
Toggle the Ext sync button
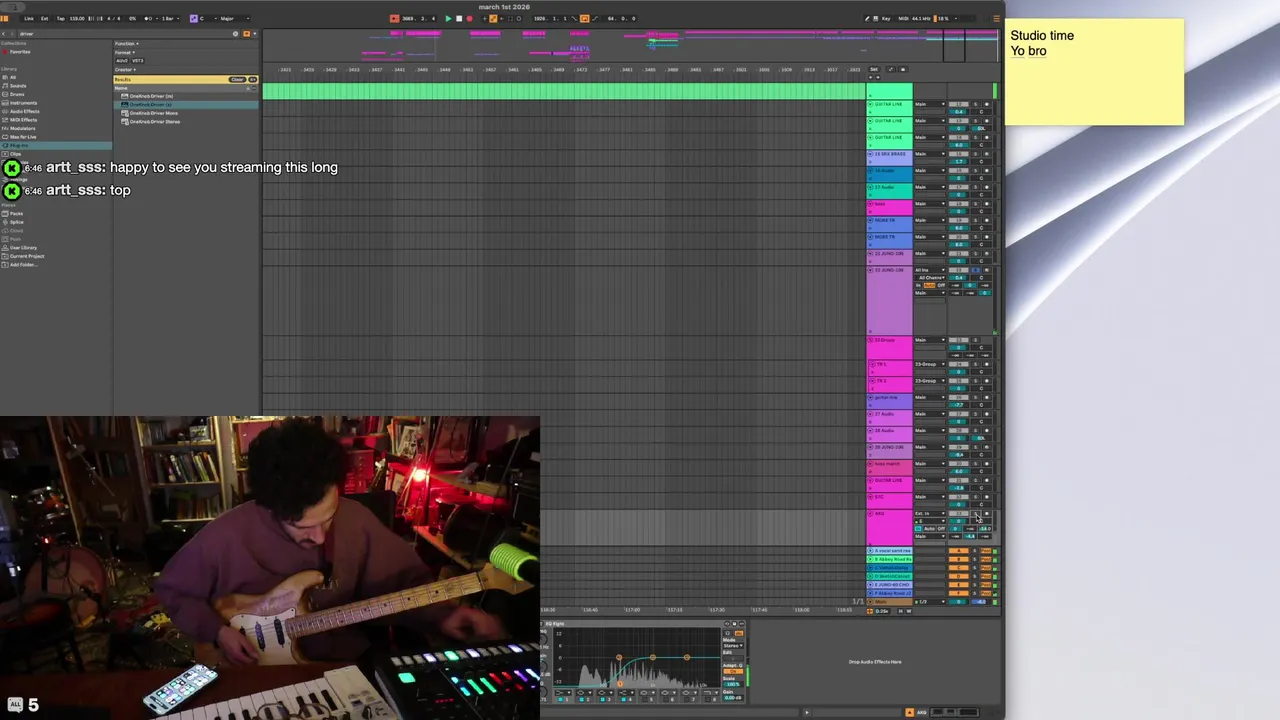click(44, 18)
